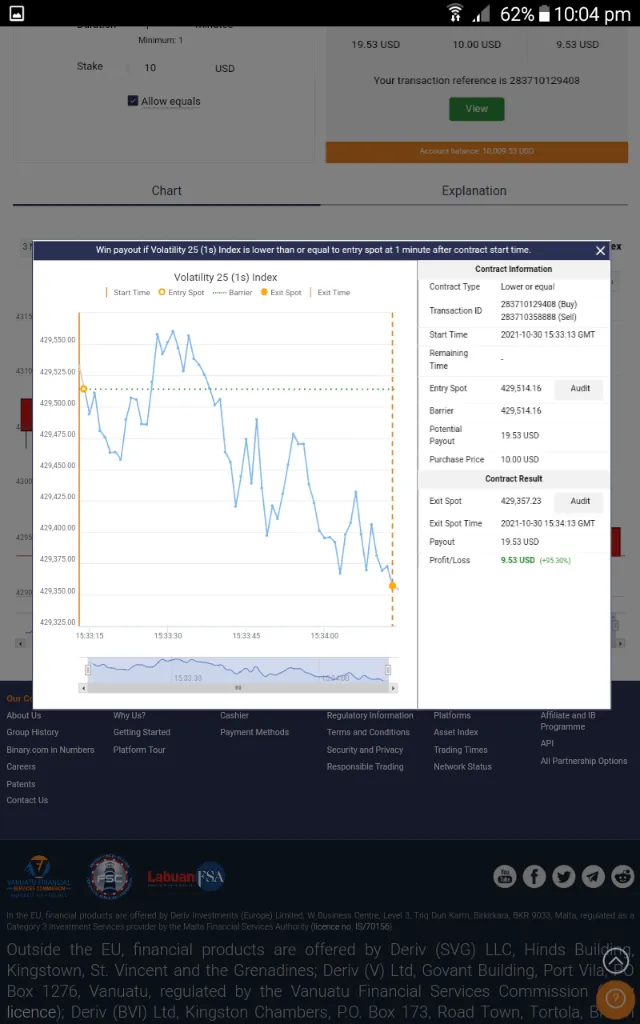Viewport: 640px width, 1024px height.
Task: Switch to the Explanation tab
Action: [x=474, y=191]
